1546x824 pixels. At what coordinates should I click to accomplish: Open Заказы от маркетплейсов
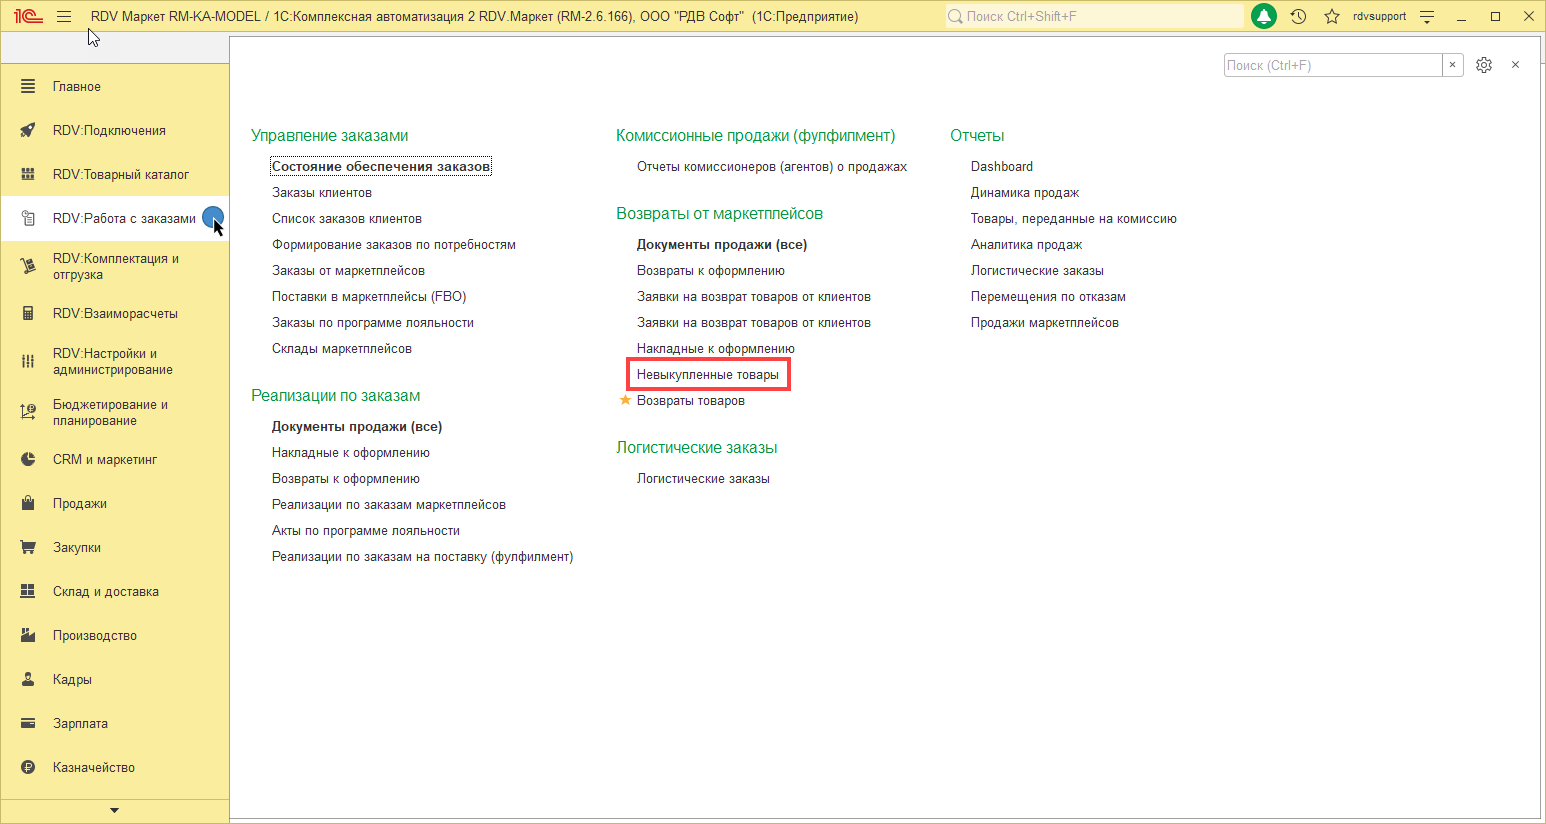click(x=348, y=271)
